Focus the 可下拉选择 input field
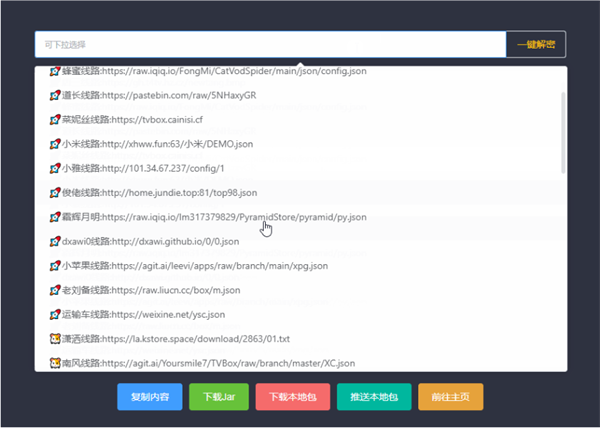The width and height of the screenshot is (600, 428). [x=270, y=45]
